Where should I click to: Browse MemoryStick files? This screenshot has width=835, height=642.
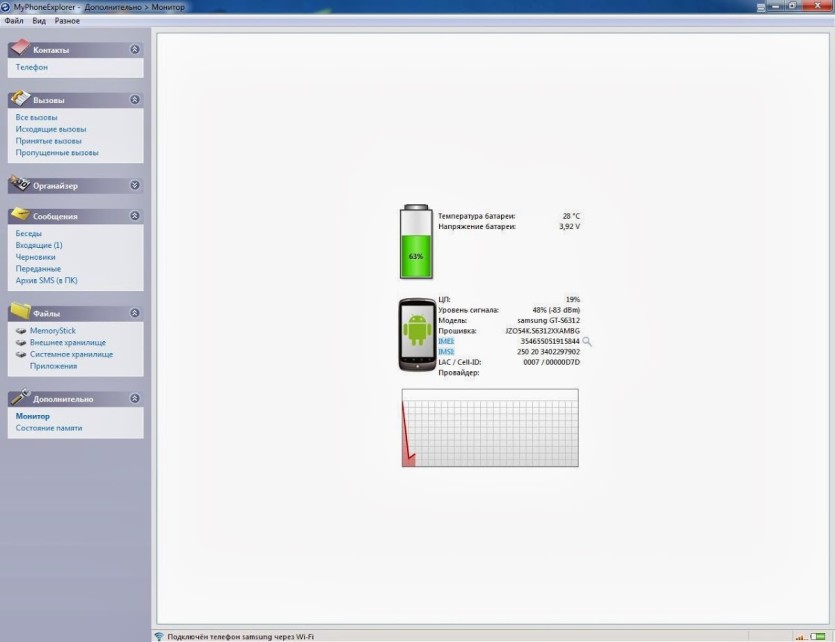[53, 331]
